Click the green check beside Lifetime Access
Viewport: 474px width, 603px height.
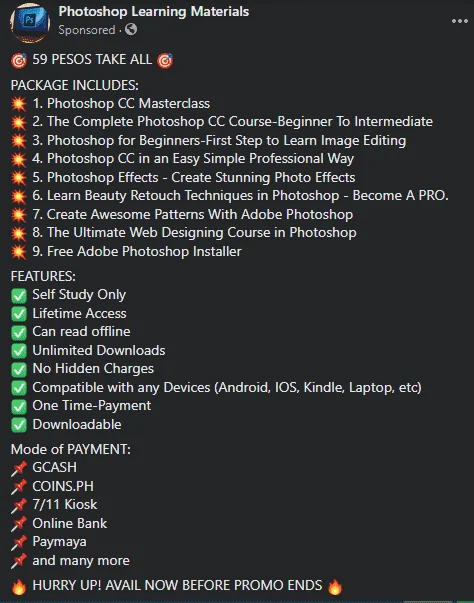(x=19, y=314)
